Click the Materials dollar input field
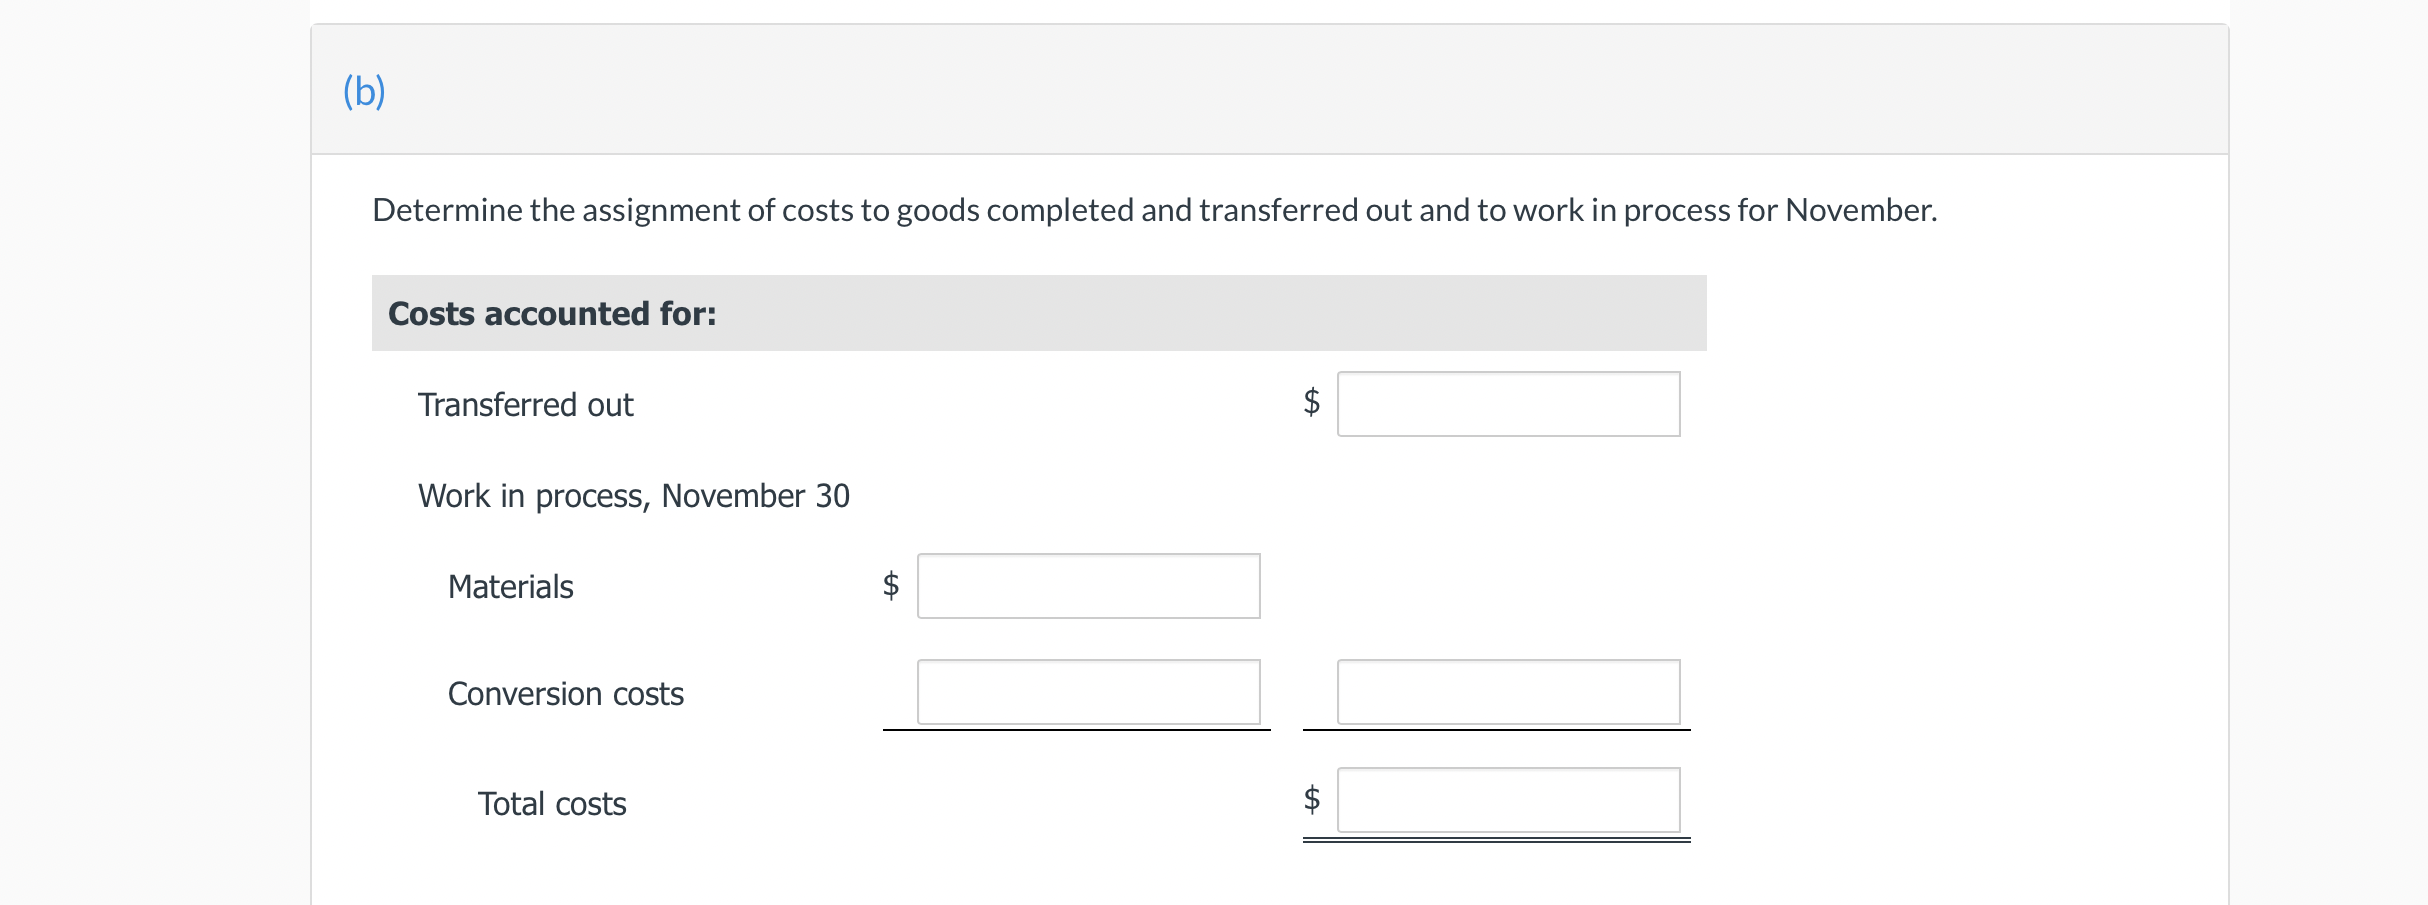Screen dimensions: 2428x905 click(1088, 586)
